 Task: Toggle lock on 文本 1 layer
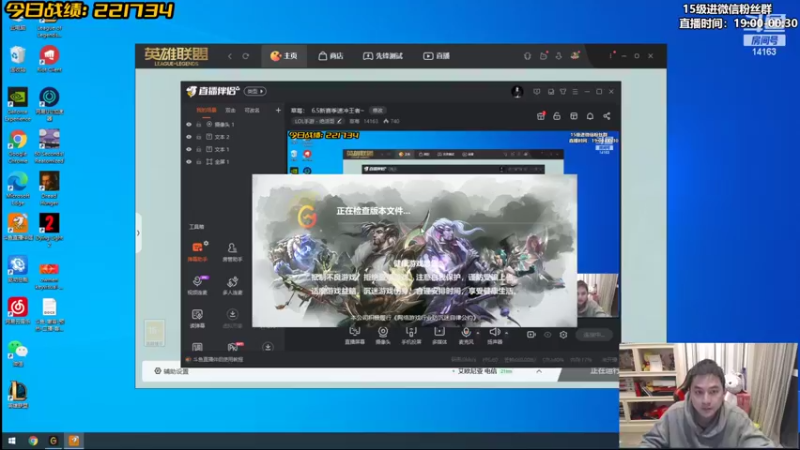(x=199, y=149)
